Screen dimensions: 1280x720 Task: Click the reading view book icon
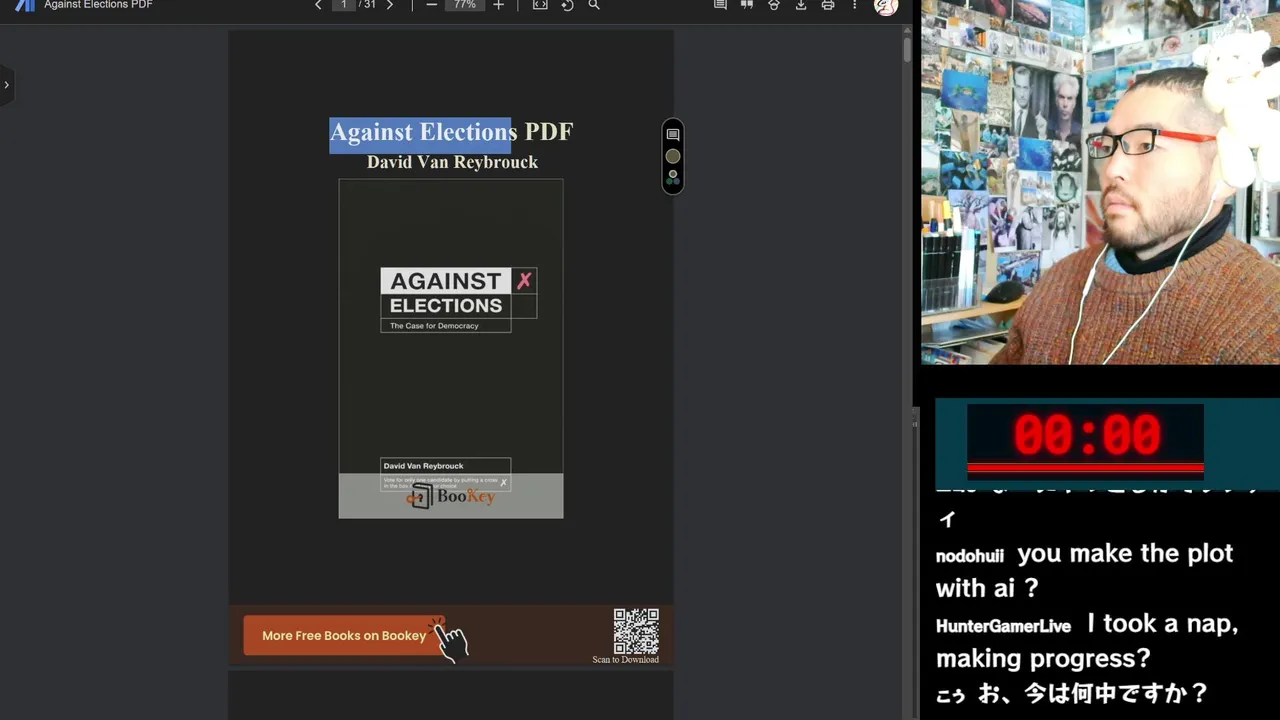coord(746,5)
